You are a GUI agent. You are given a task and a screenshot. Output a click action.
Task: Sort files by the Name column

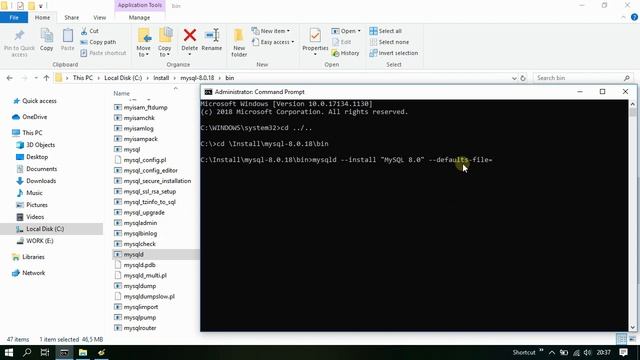122,93
